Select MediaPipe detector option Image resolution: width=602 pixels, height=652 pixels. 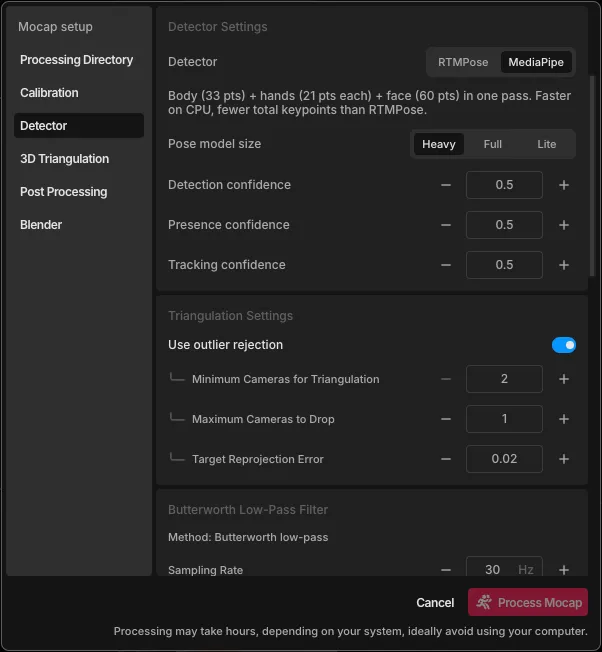tap(536, 62)
